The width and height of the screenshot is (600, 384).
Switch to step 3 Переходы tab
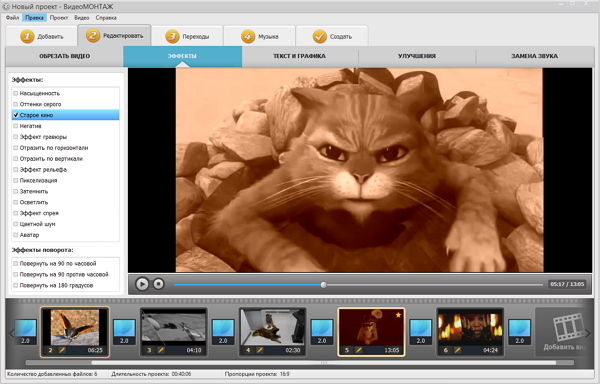click(x=187, y=37)
